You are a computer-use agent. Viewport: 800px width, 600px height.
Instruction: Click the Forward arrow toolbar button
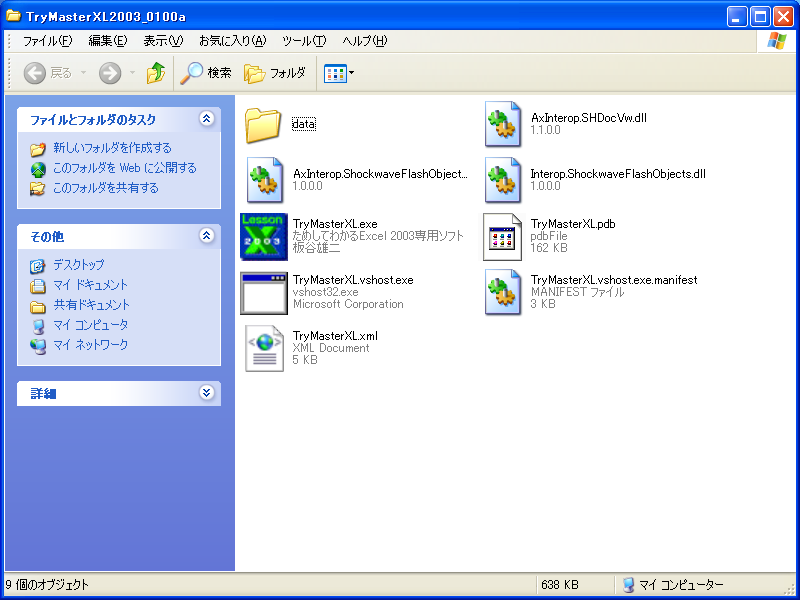click(110, 73)
